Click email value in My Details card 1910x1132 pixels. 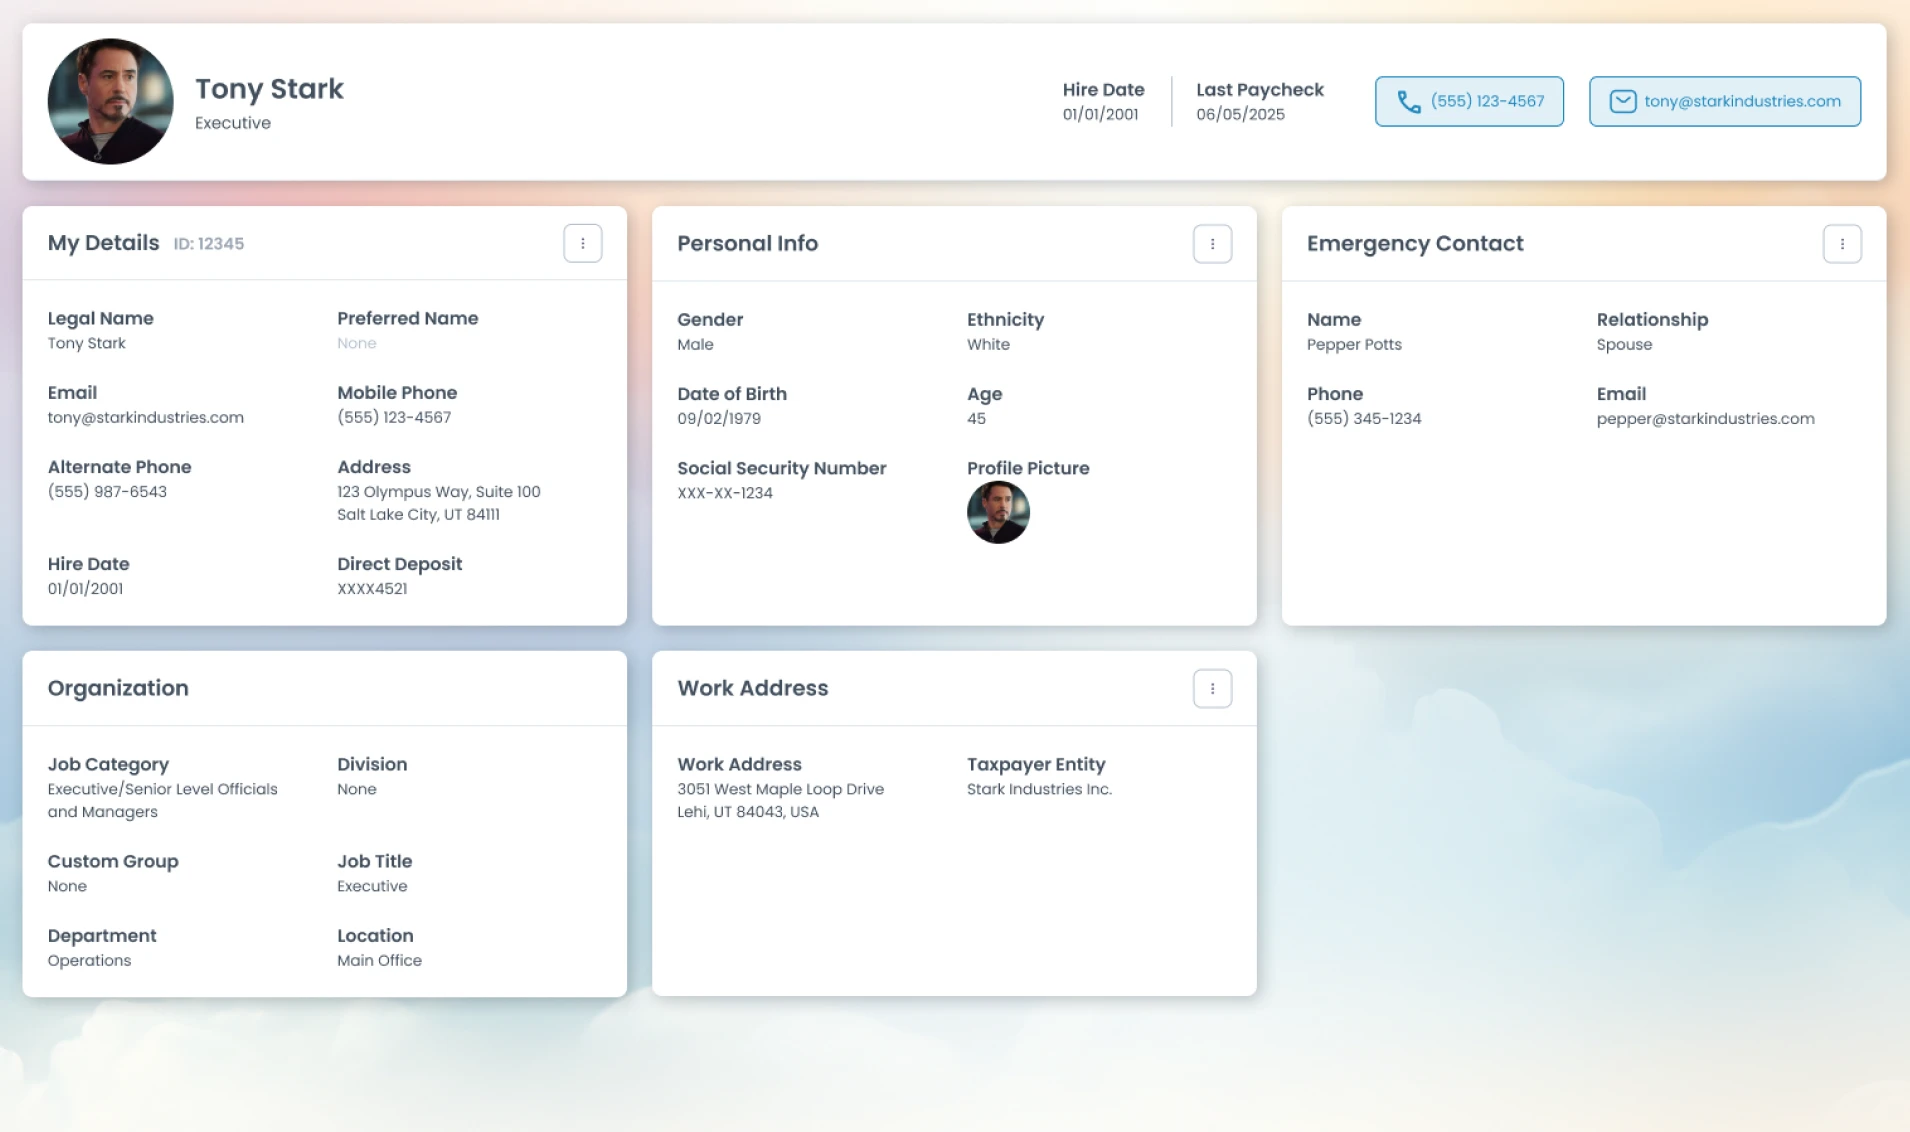click(145, 417)
